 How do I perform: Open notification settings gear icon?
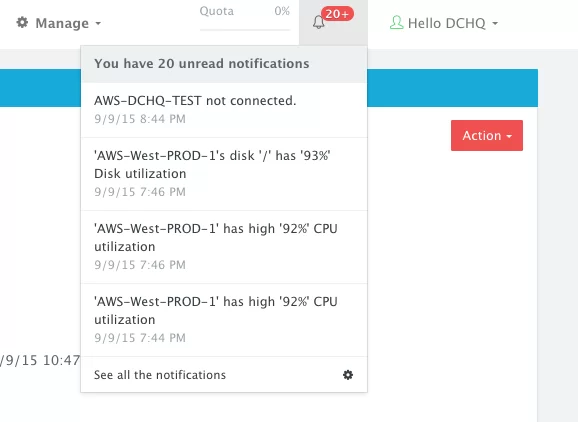(348, 375)
